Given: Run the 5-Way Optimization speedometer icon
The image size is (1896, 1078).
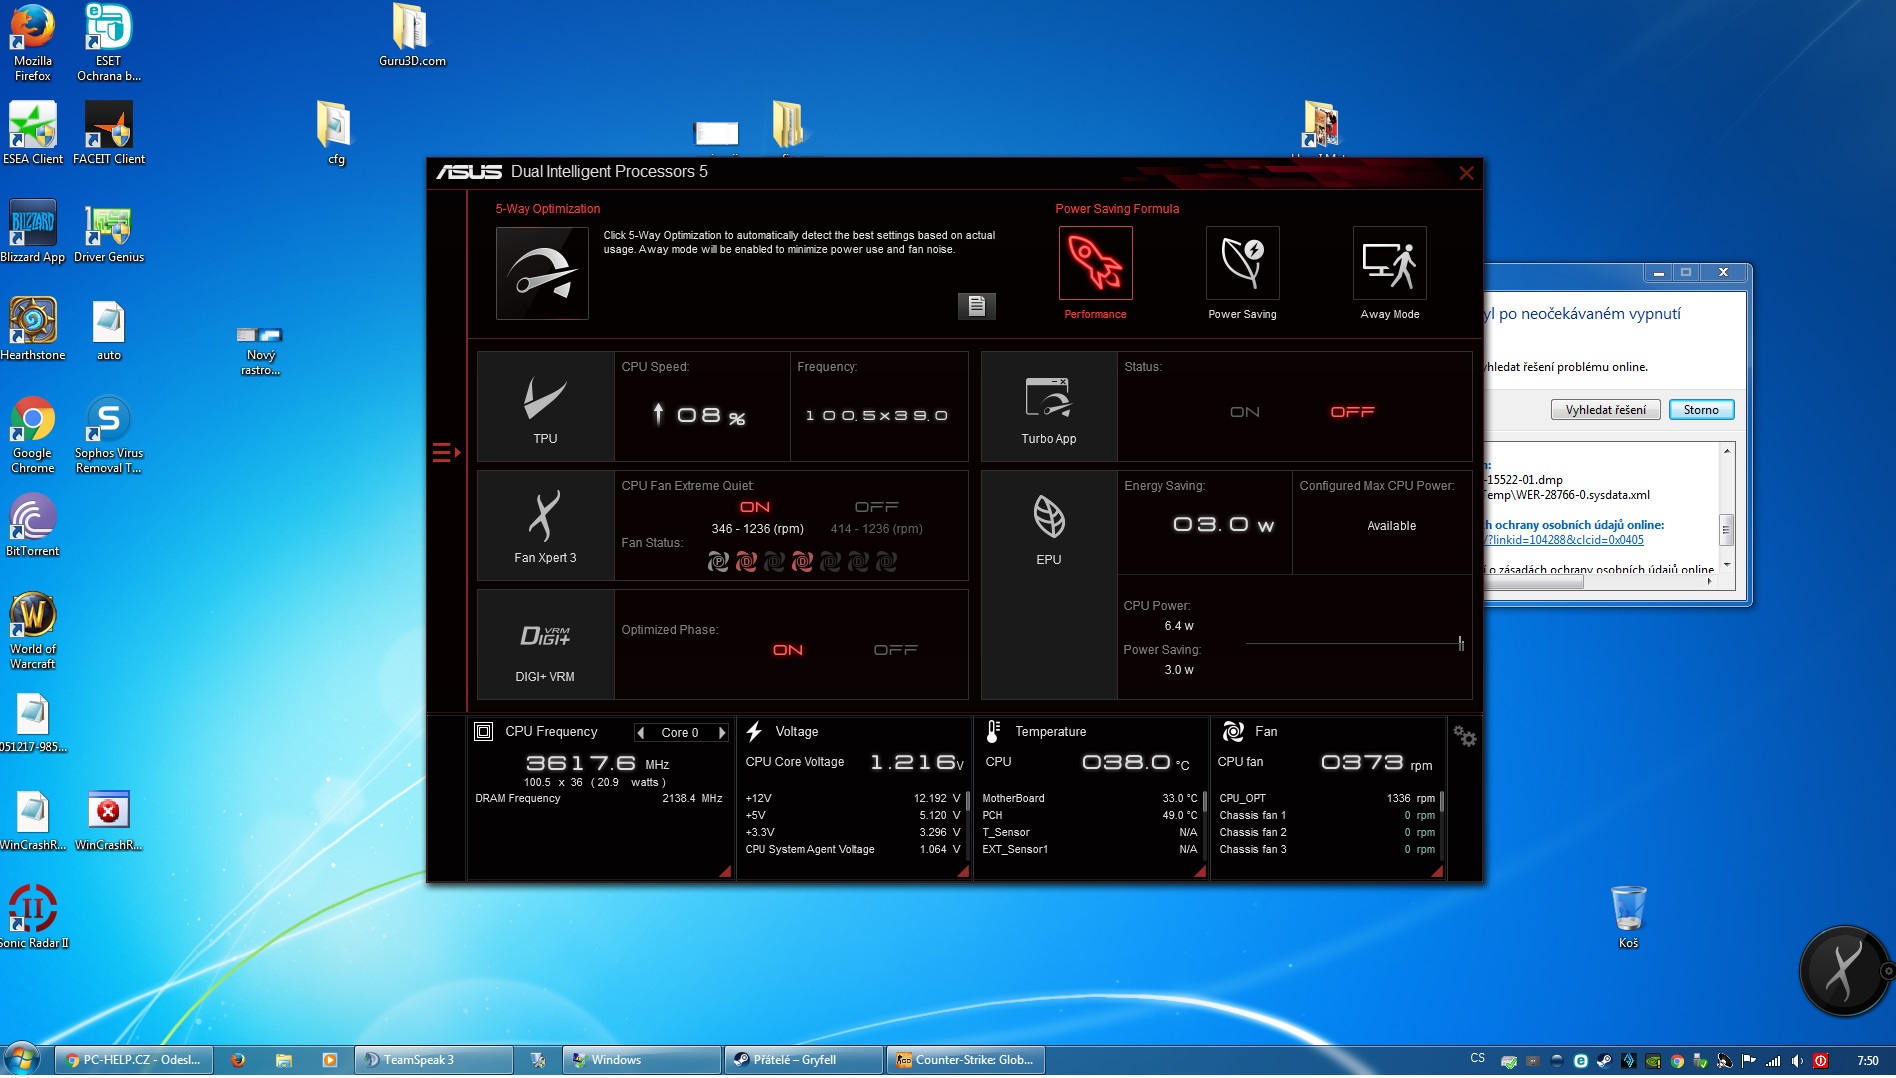Looking at the screenshot, I should pyautogui.click(x=542, y=273).
